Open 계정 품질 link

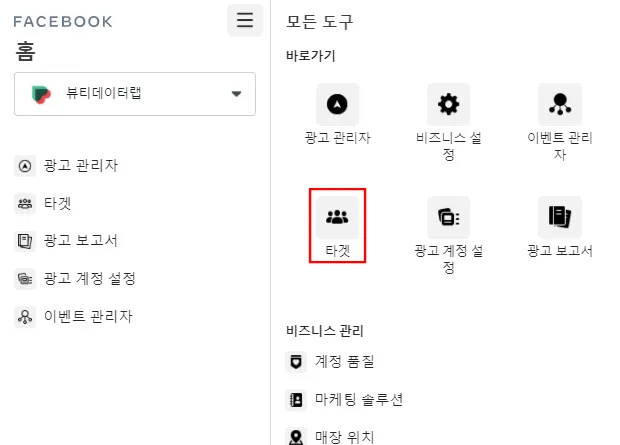344,362
